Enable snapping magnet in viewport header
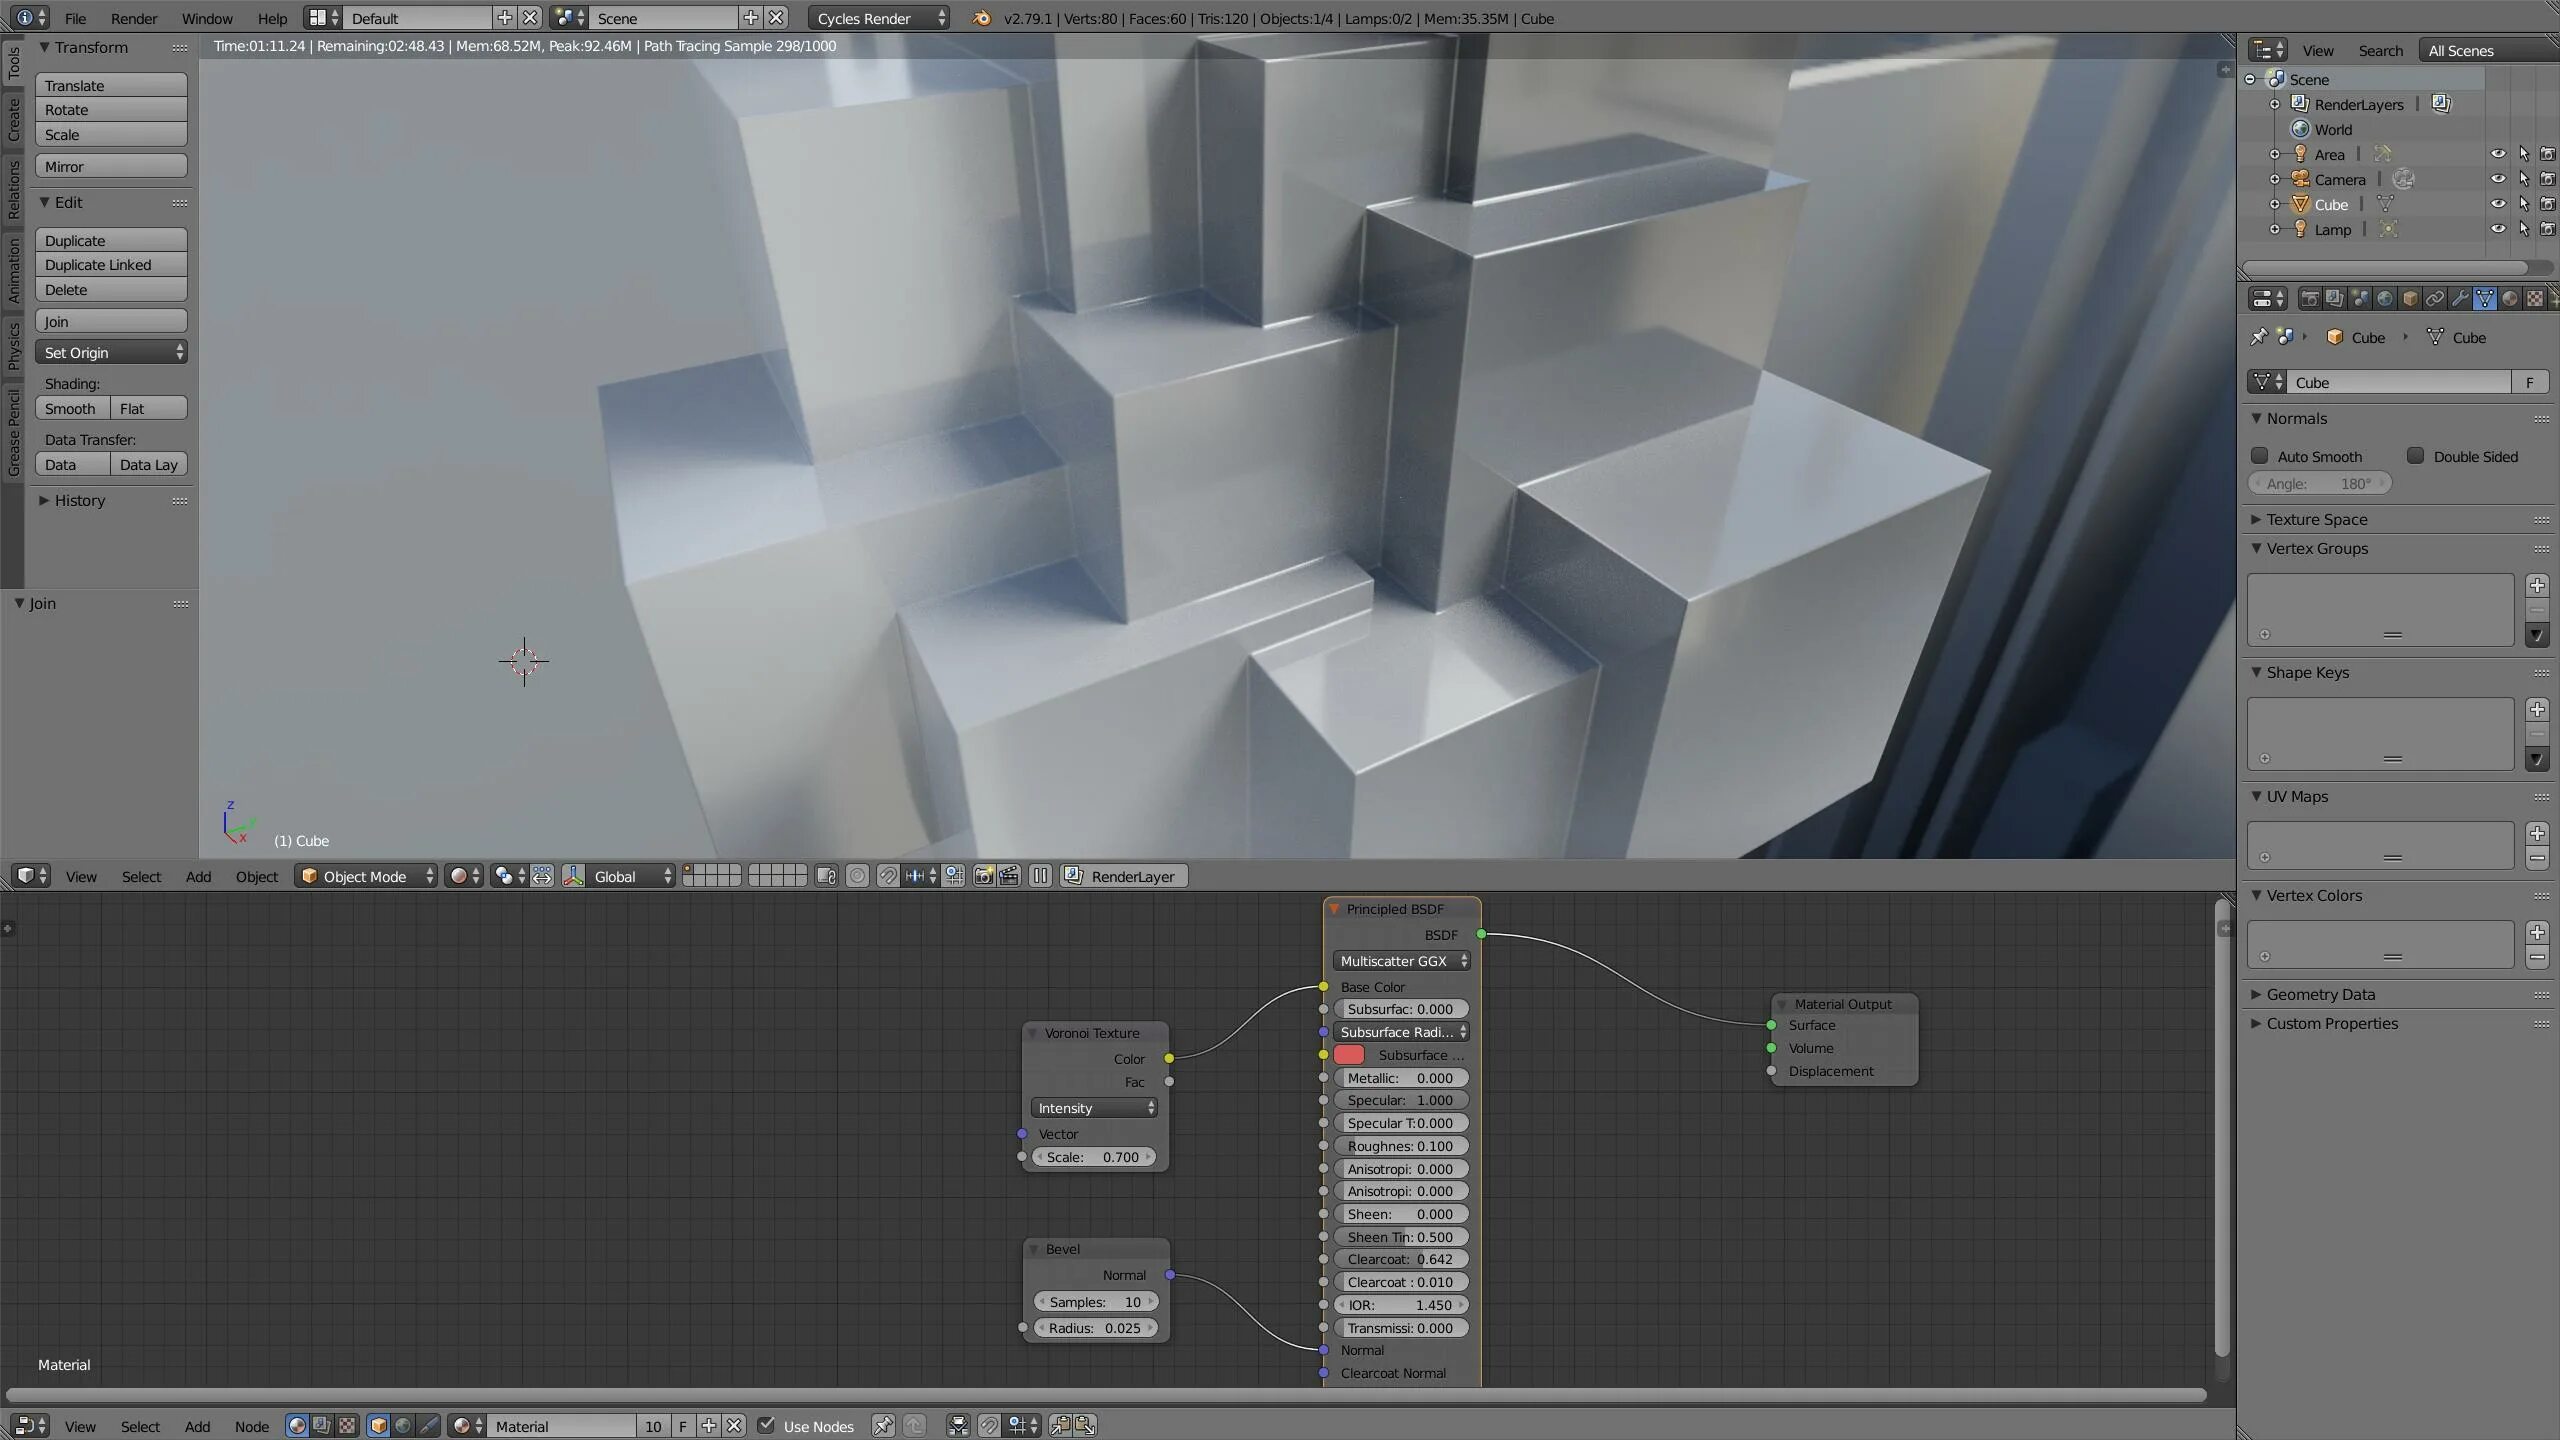 888,875
